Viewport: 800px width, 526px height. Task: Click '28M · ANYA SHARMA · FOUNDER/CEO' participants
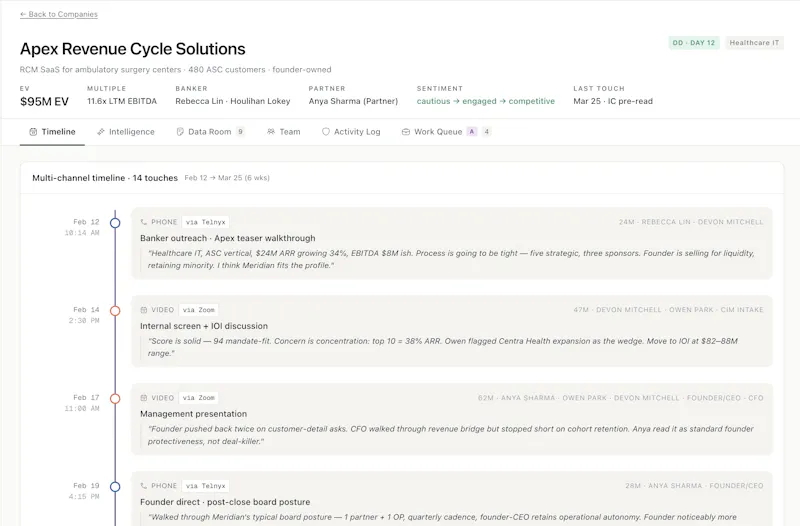point(694,486)
